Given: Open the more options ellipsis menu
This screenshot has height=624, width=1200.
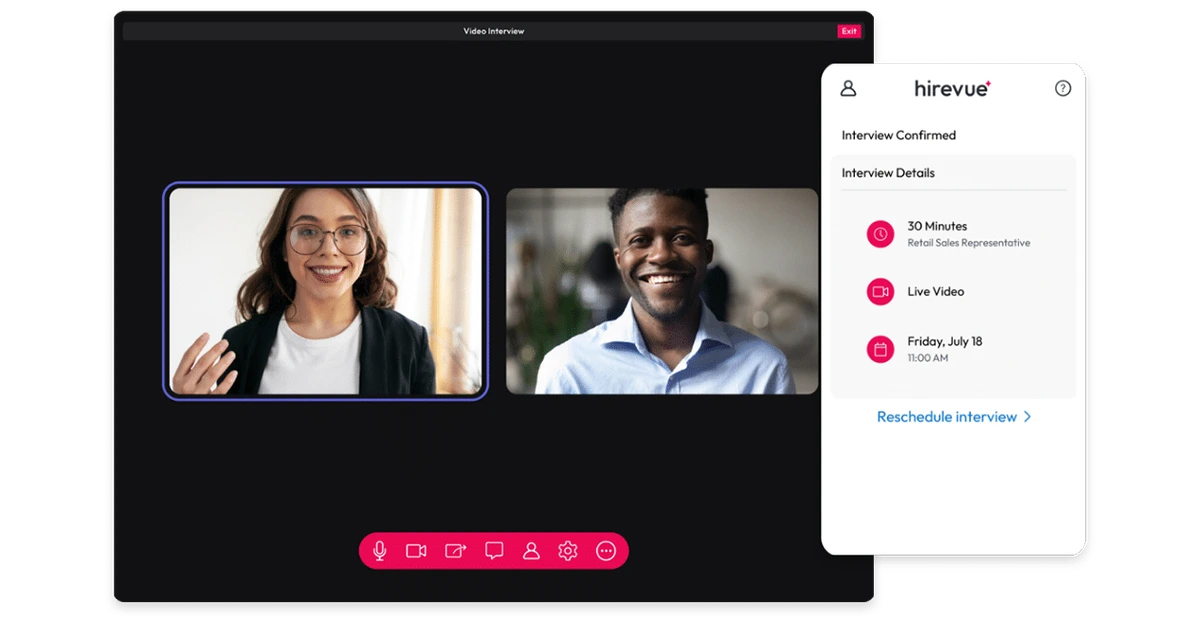Looking at the screenshot, I should (605, 550).
